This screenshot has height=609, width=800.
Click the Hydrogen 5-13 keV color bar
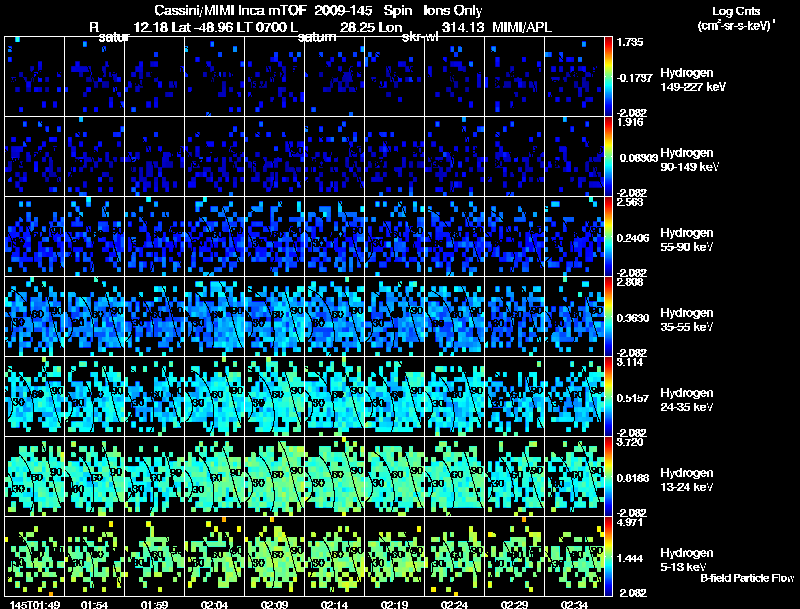(x=608, y=557)
